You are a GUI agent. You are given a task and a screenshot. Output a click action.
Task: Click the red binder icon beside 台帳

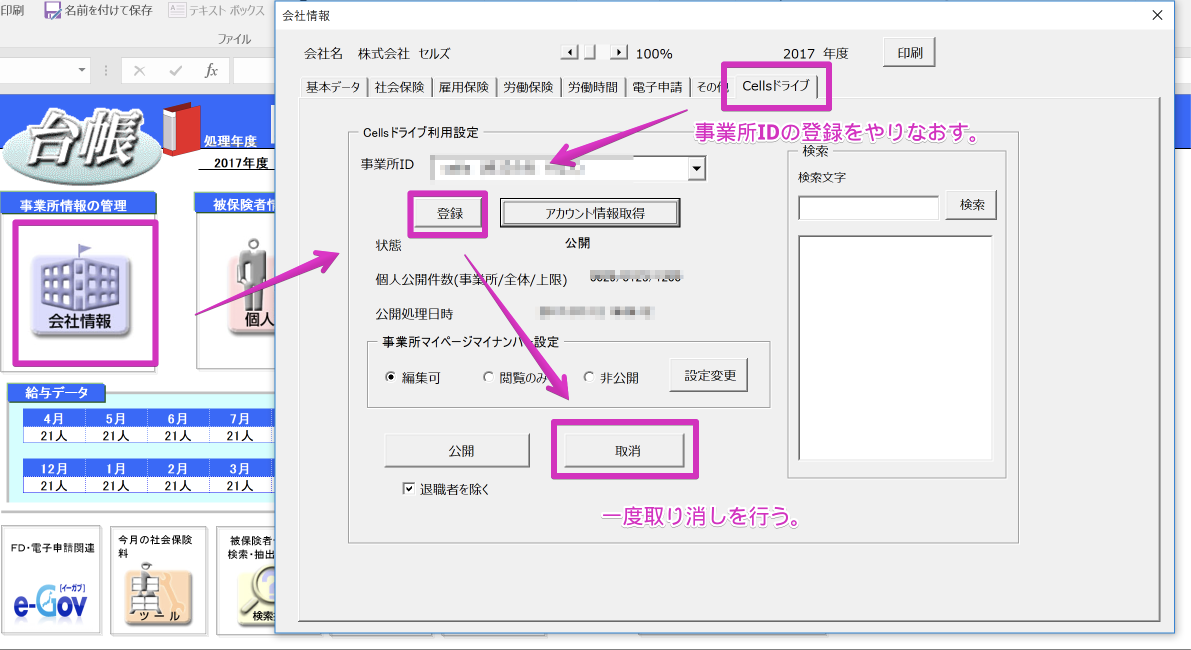point(181,128)
